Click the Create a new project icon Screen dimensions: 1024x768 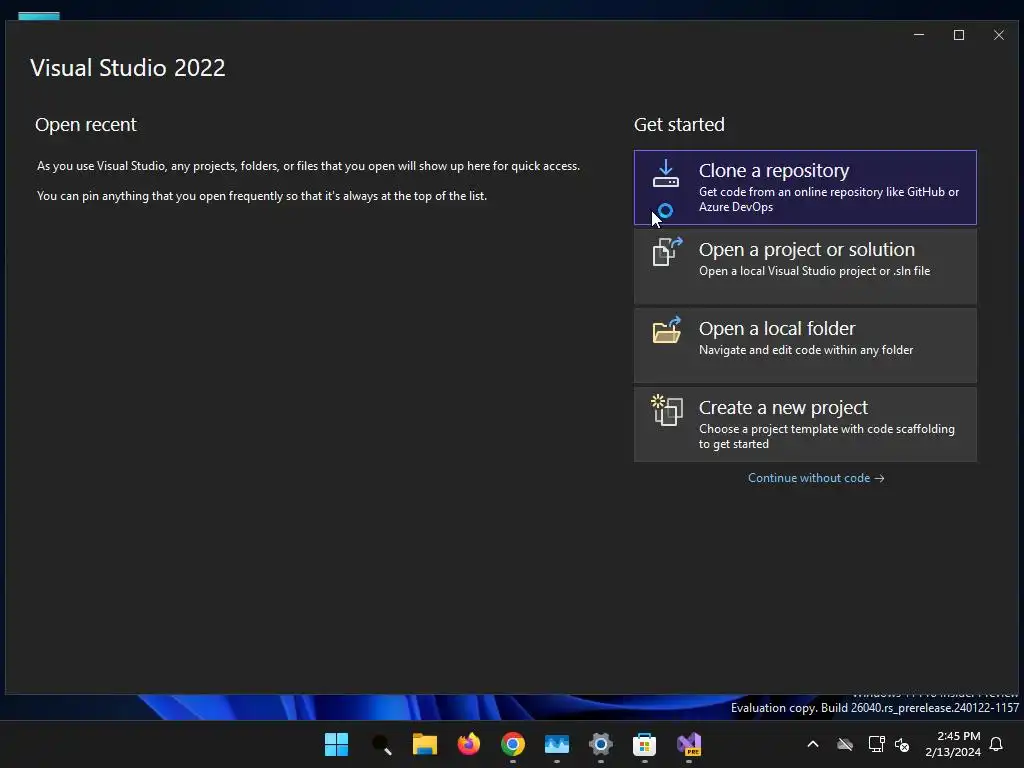point(667,410)
